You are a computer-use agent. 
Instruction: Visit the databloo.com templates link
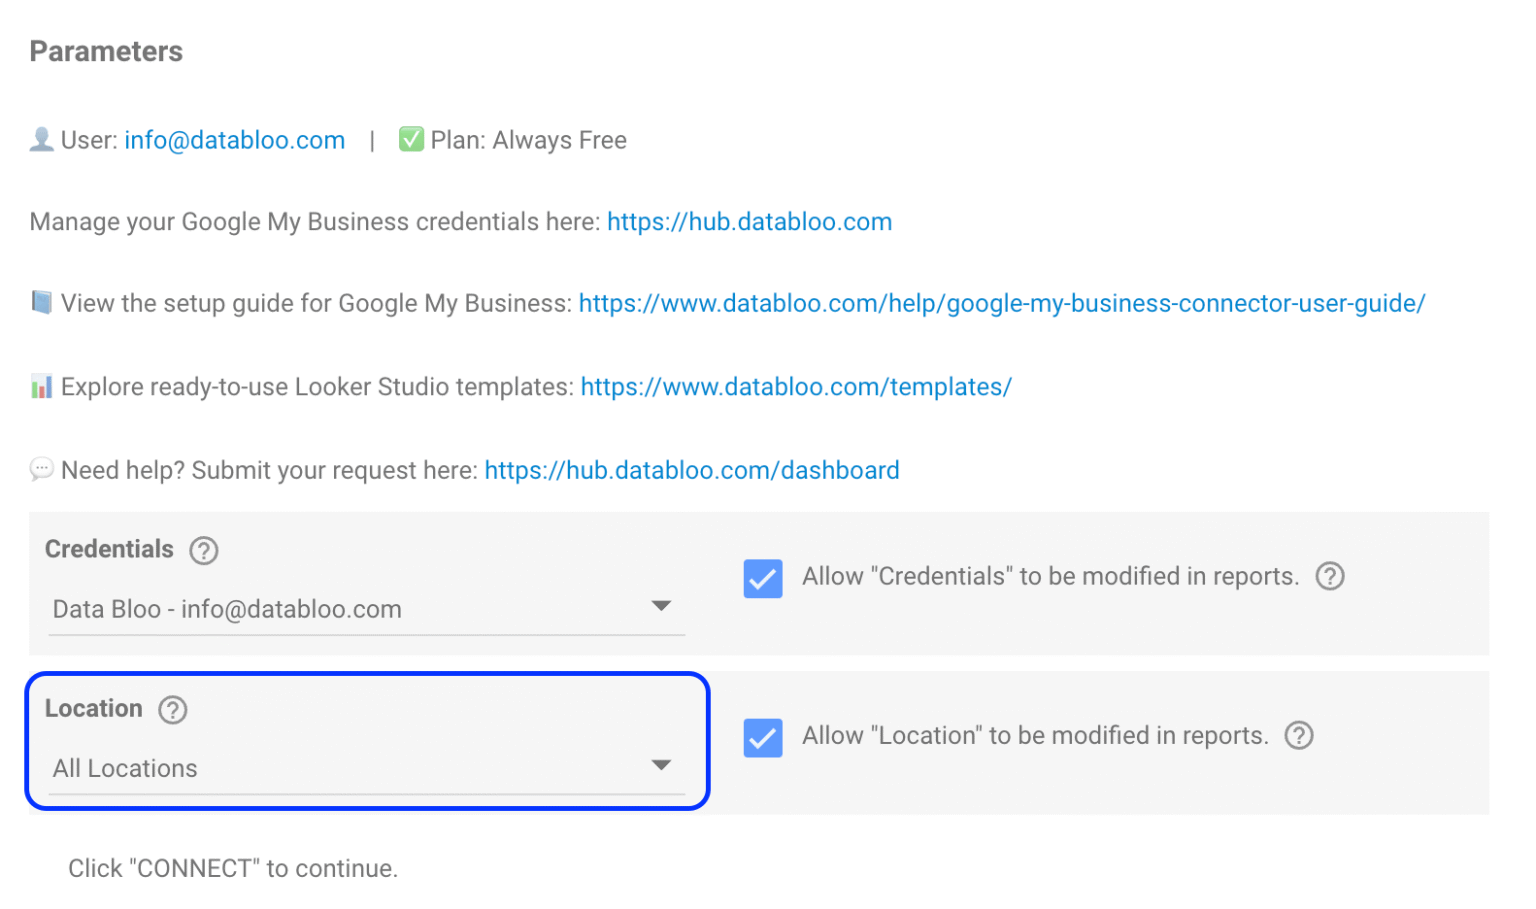pos(797,387)
